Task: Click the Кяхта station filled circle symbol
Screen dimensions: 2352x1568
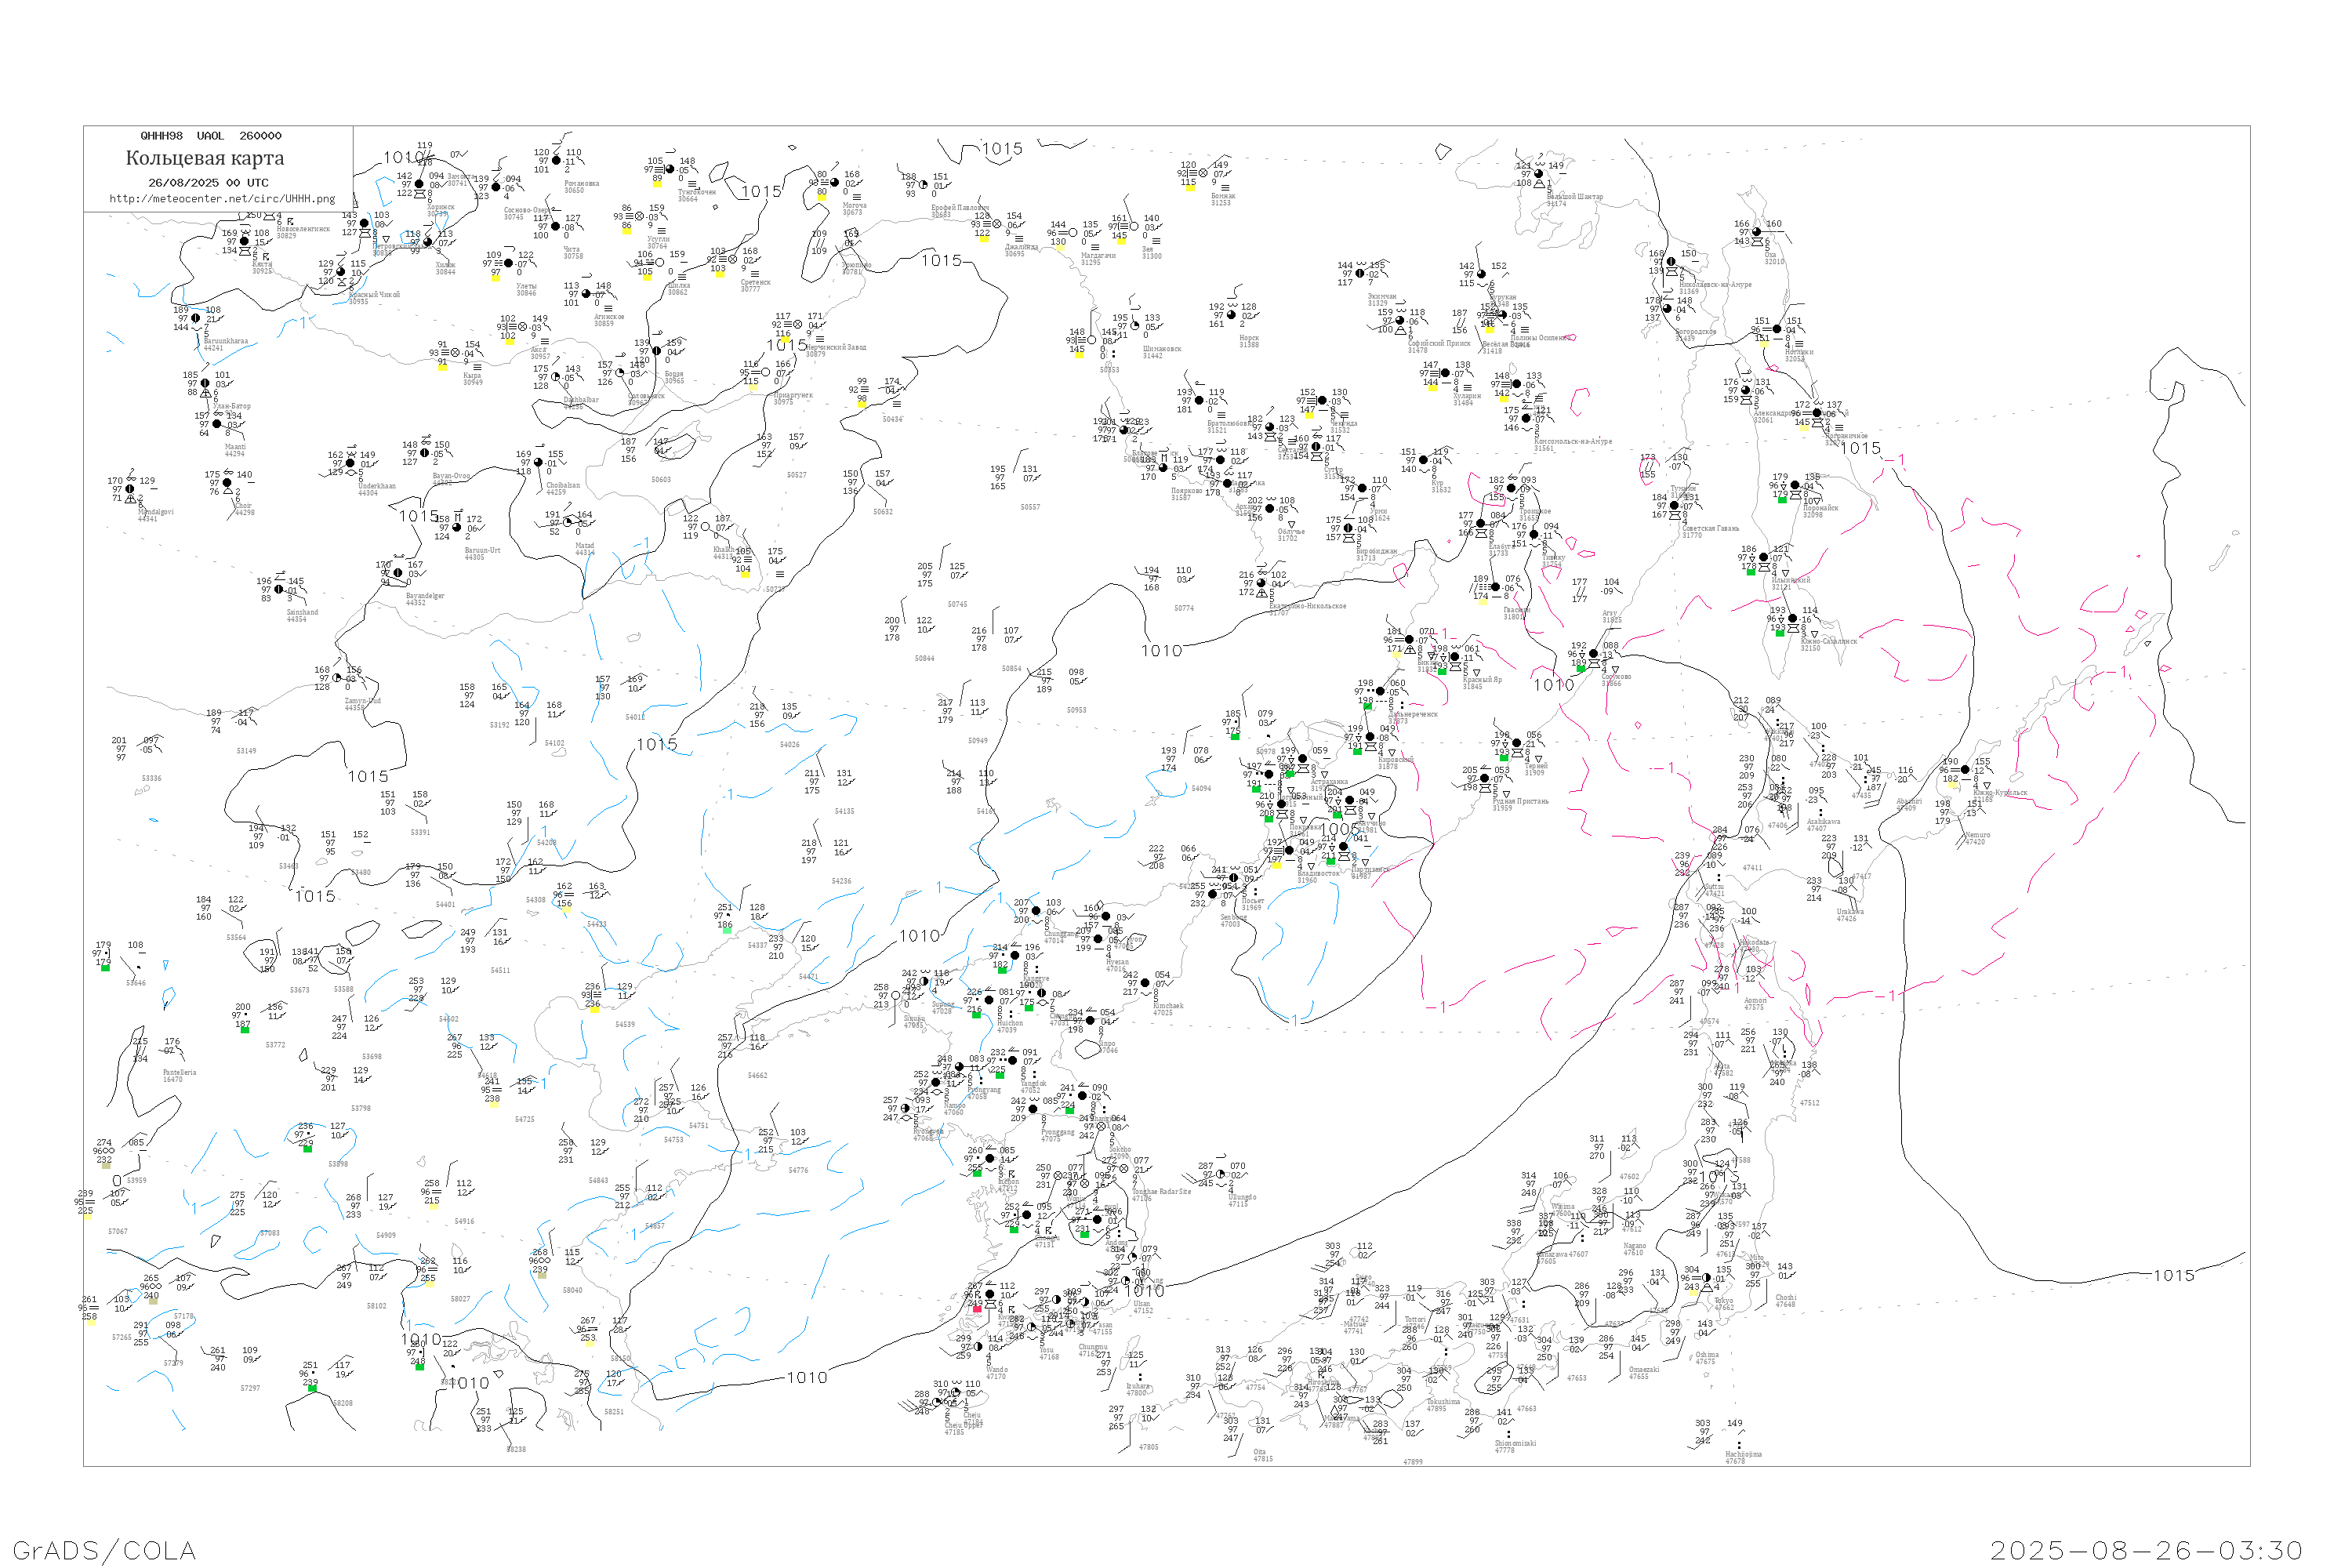Action: (x=244, y=242)
